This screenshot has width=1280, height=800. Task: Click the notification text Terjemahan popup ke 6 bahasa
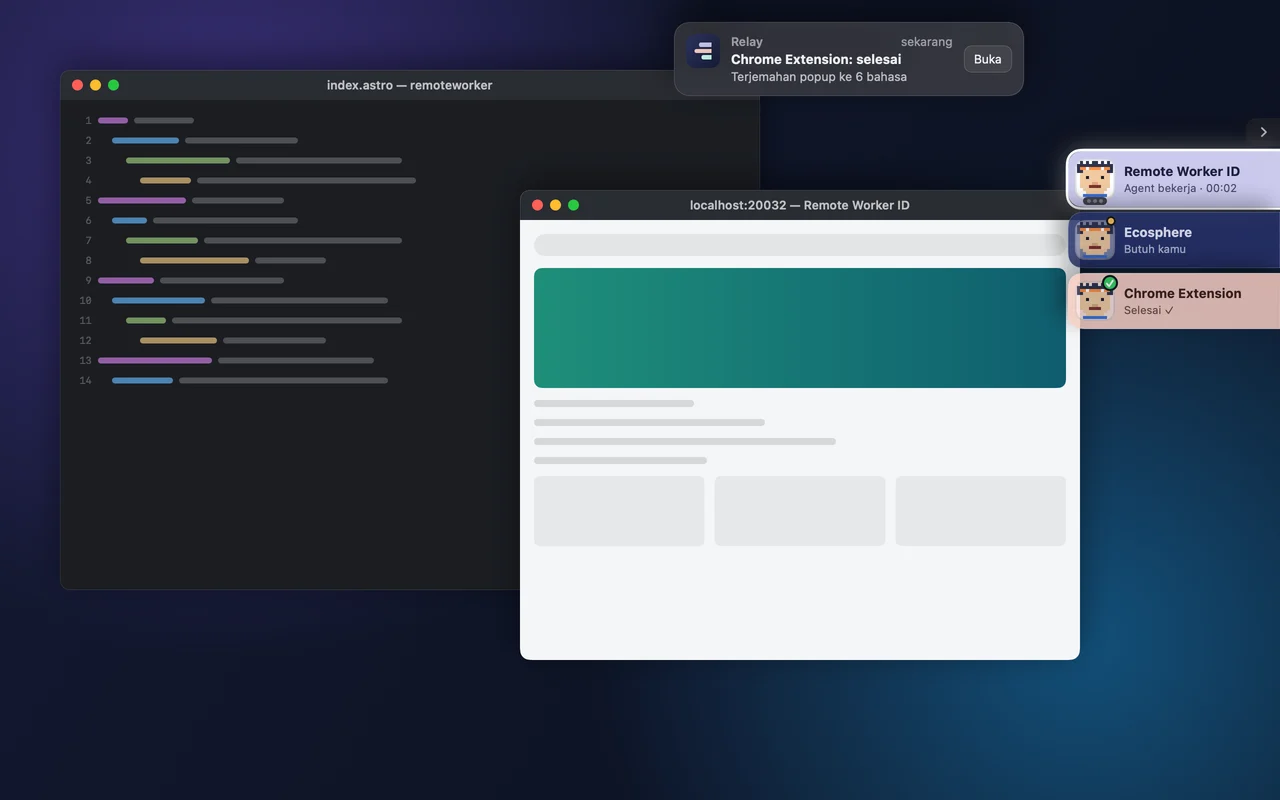(819, 77)
